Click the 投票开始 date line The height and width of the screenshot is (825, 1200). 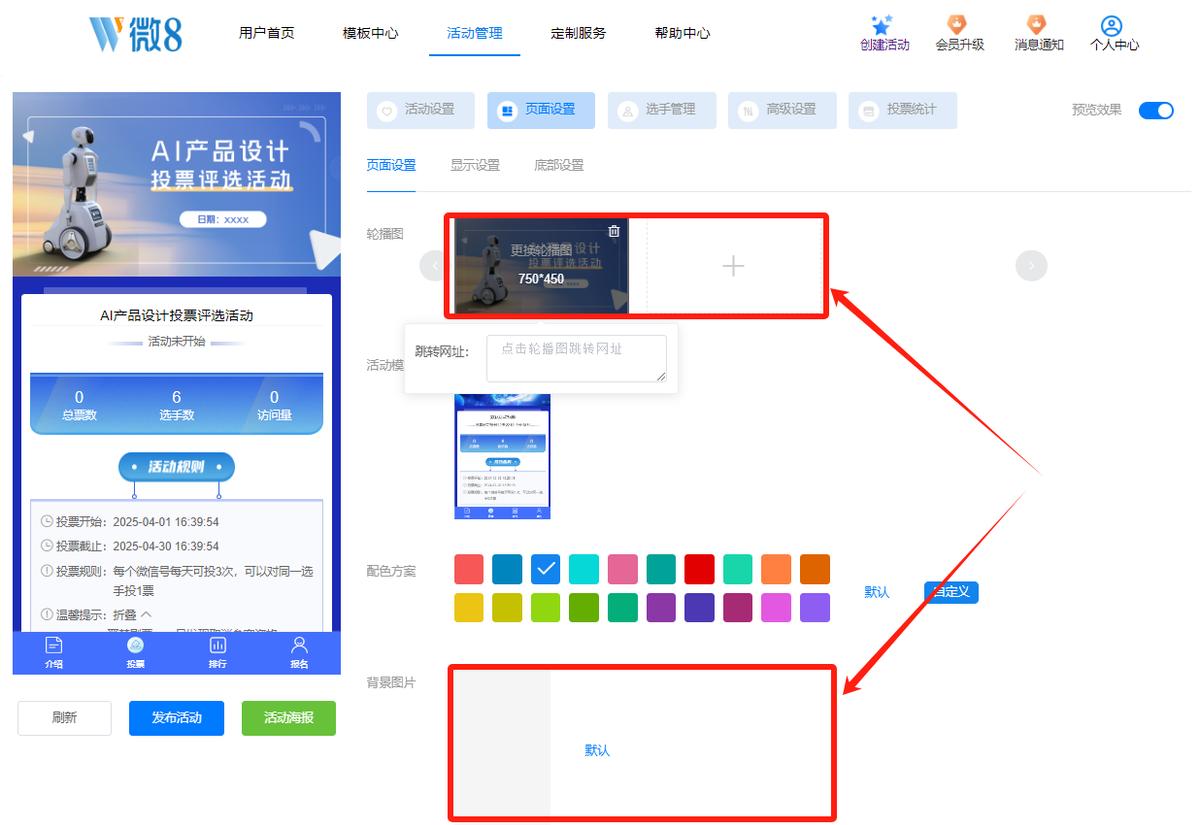[x=130, y=522]
